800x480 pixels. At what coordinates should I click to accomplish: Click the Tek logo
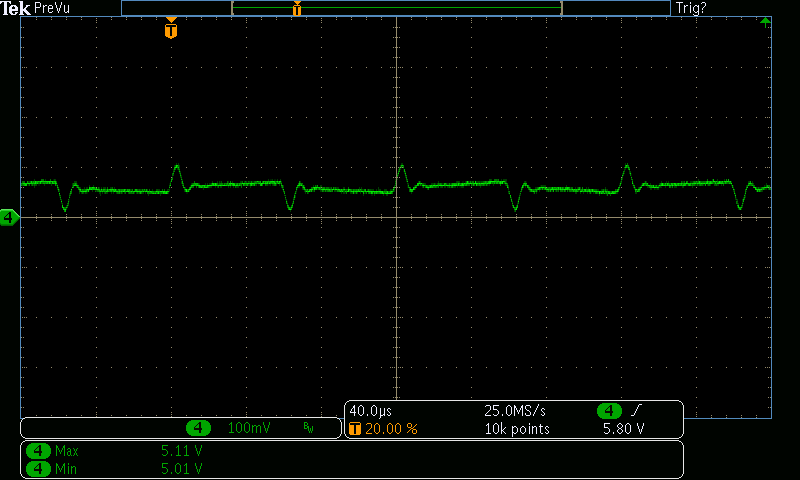pyautogui.click(x=16, y=8)
